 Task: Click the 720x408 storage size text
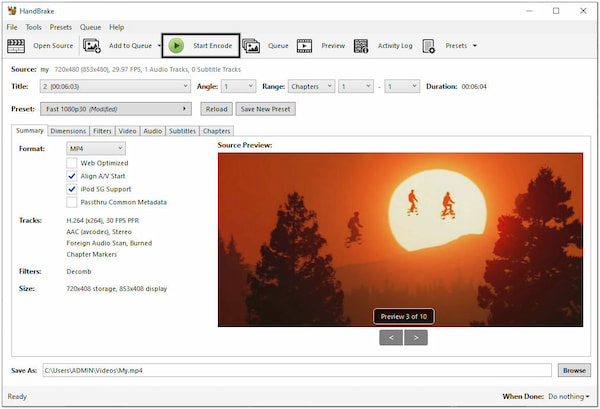click(117, 288)
